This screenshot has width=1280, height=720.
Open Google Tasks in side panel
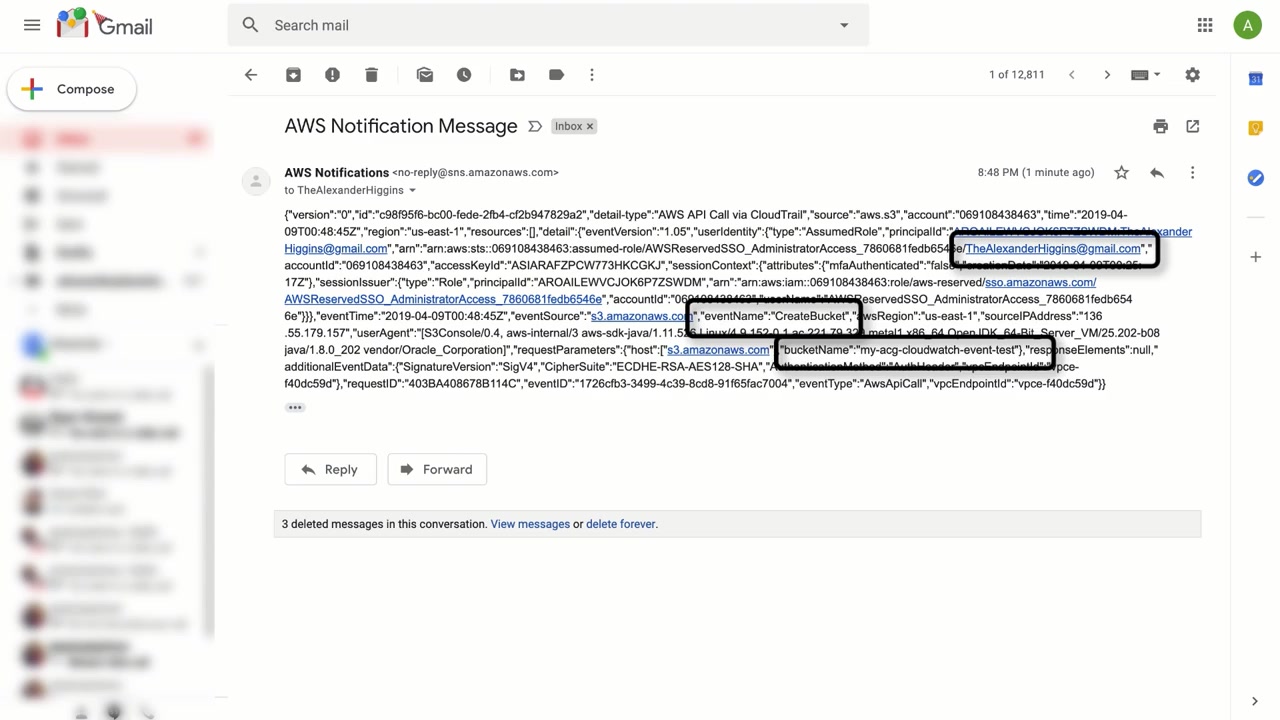pos(1255,177)
